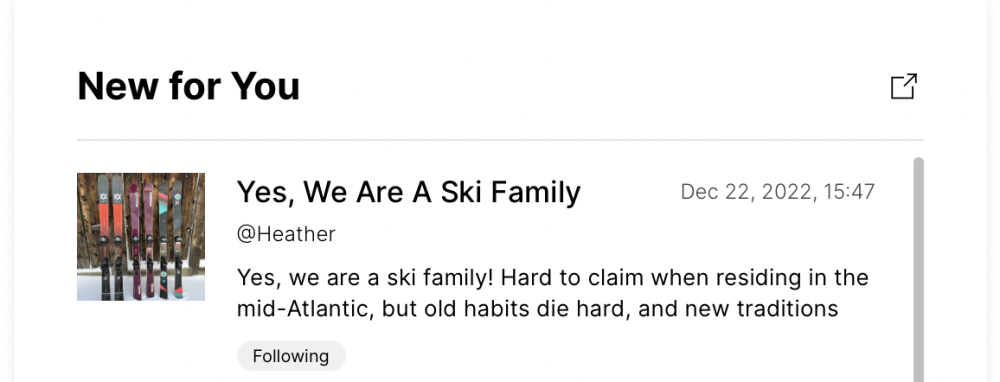Select the Dec 22, 2022, 15:47 timestamp

coord(778,192)
